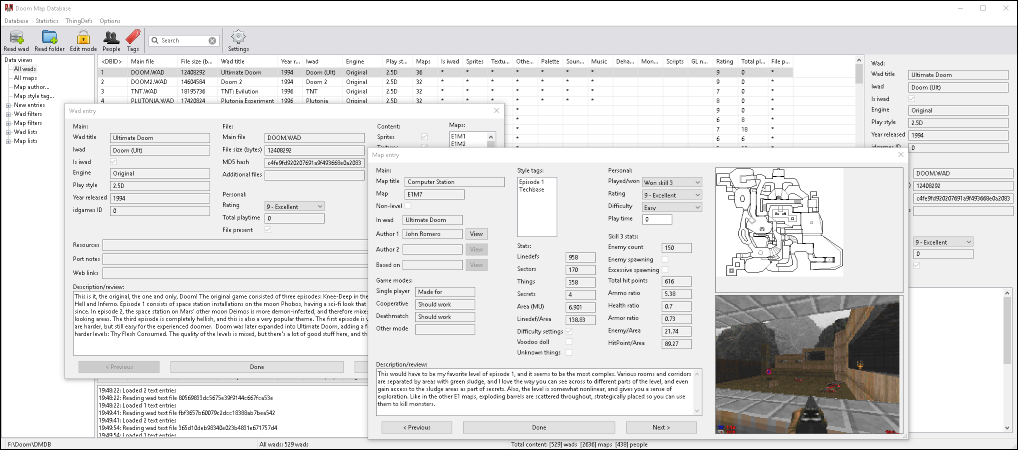The height and width of the screenshot is (450, 1018).
Task: Click Done button in Map entry
Action: 539,428
